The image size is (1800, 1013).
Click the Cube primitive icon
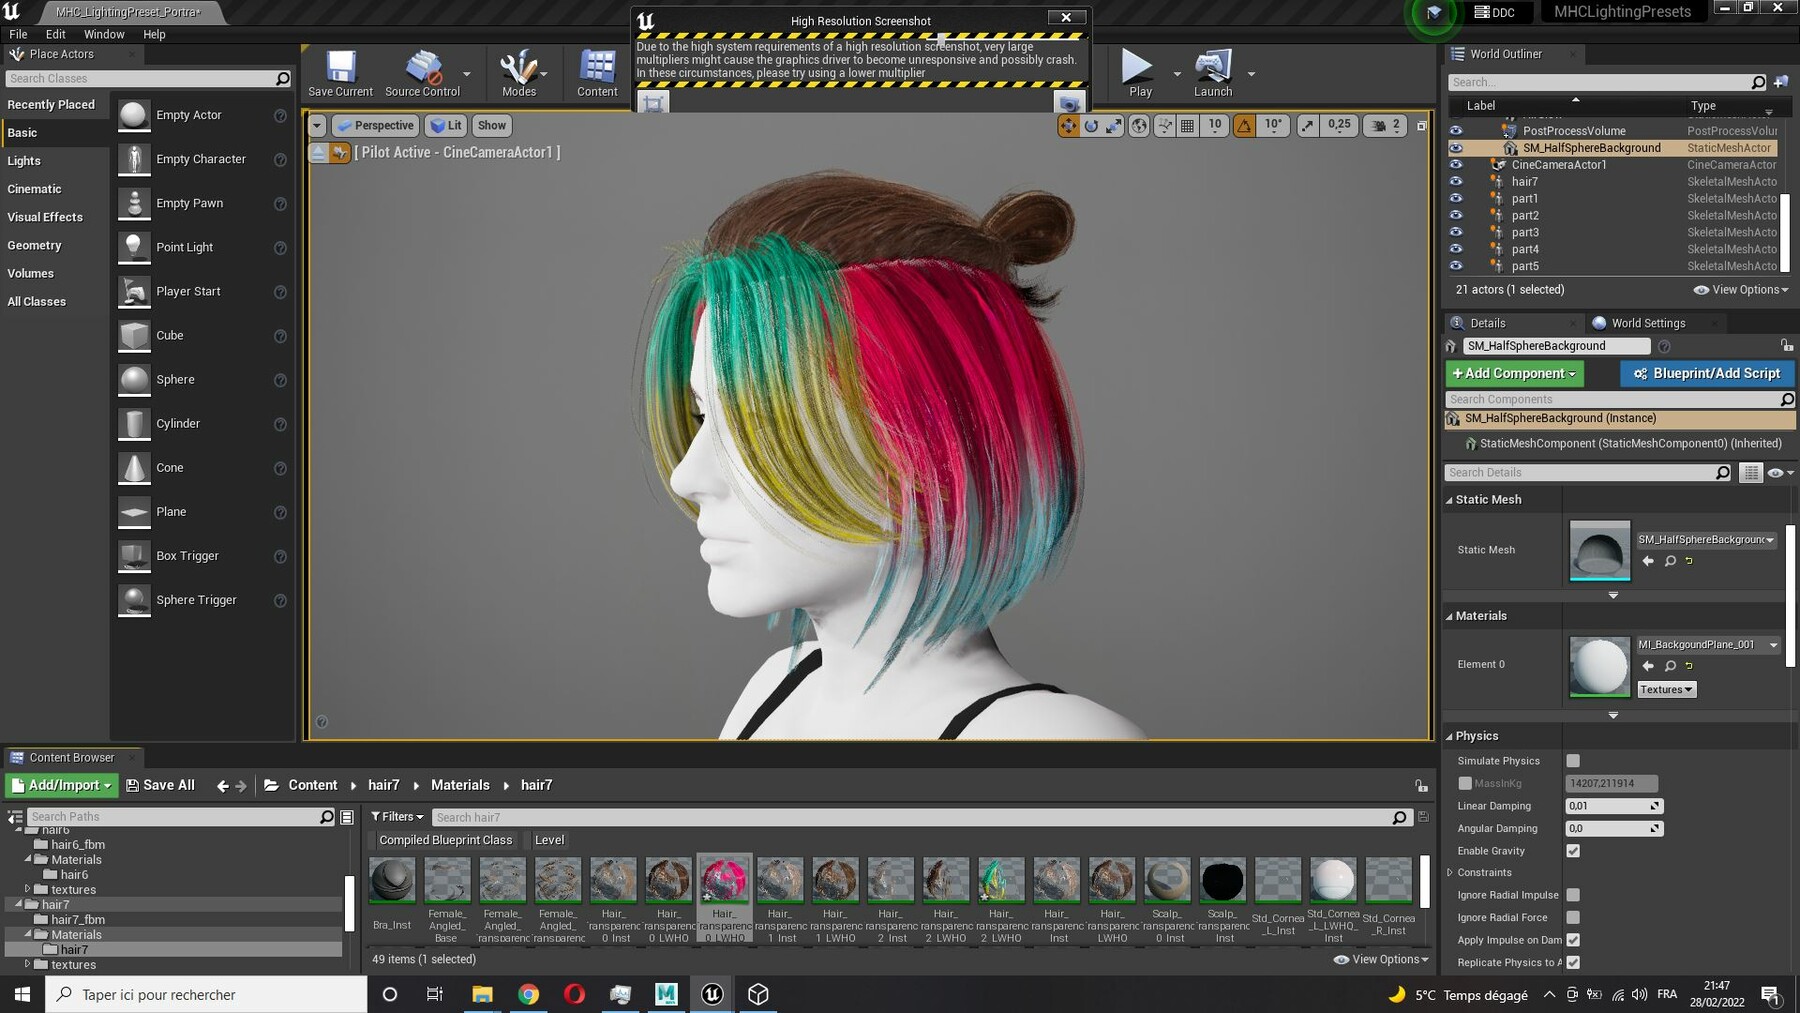(133, 335)
